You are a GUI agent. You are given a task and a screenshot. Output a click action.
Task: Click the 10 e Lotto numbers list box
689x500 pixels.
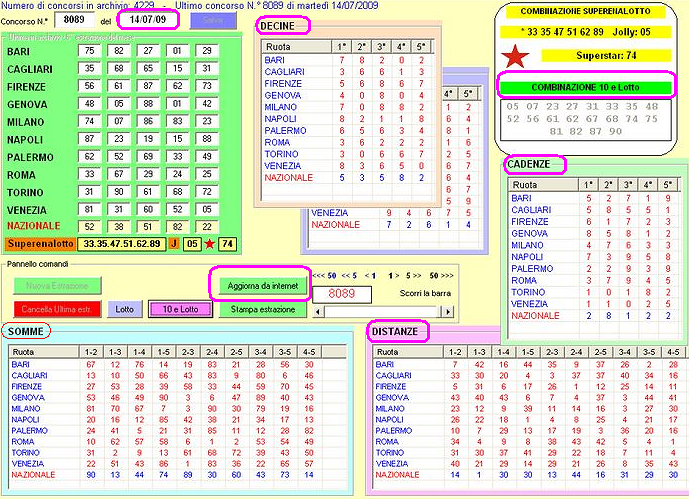click(x=586, y=120)
